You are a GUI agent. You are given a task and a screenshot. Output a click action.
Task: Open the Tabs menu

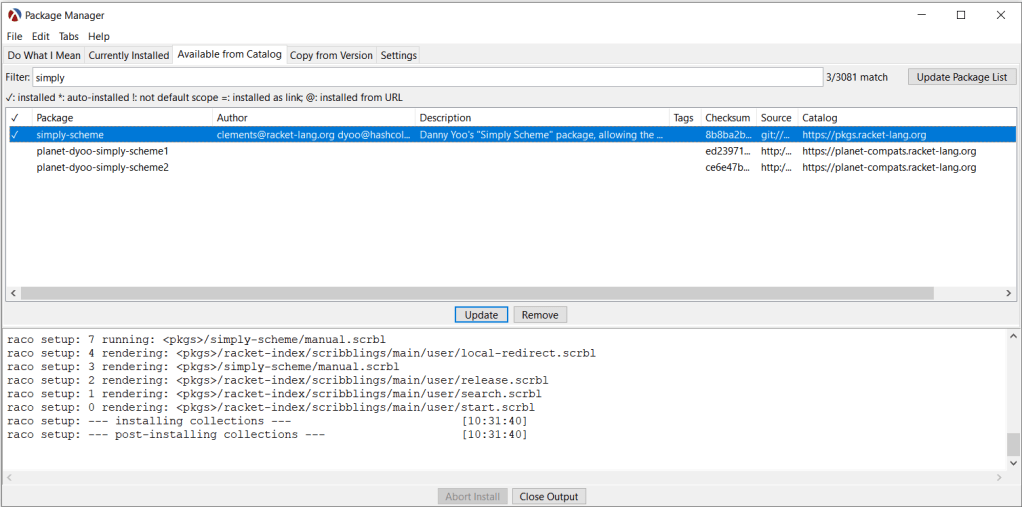tap(68, 36)
